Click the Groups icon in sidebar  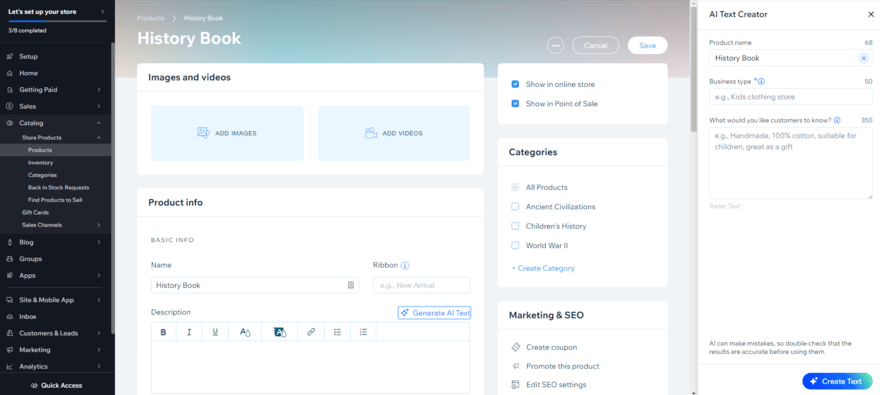(x=10, y=259)
